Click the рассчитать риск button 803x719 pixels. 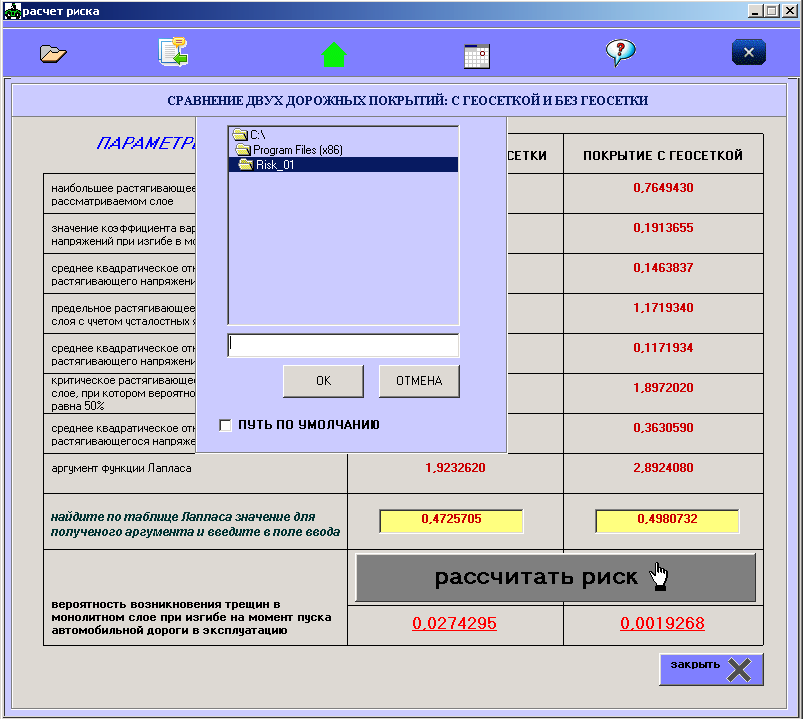click(555, 577)
